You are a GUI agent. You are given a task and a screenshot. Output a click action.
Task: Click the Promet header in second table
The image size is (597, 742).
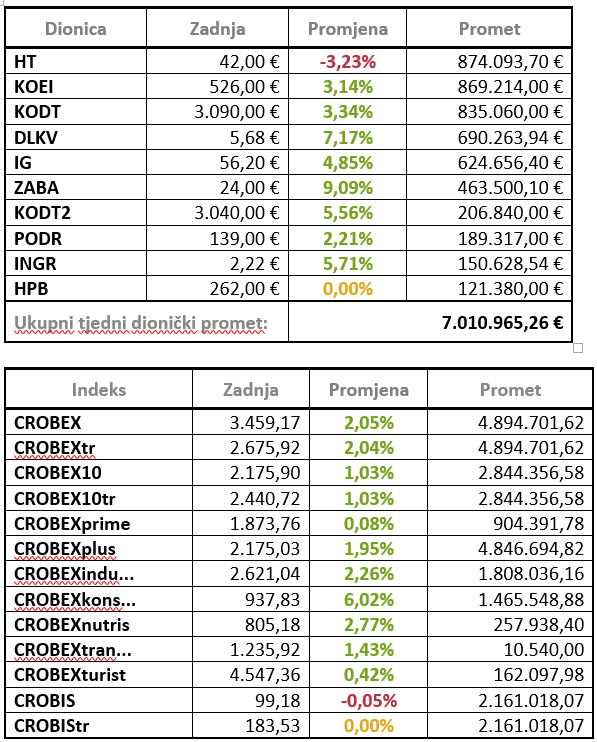point(510,390)
